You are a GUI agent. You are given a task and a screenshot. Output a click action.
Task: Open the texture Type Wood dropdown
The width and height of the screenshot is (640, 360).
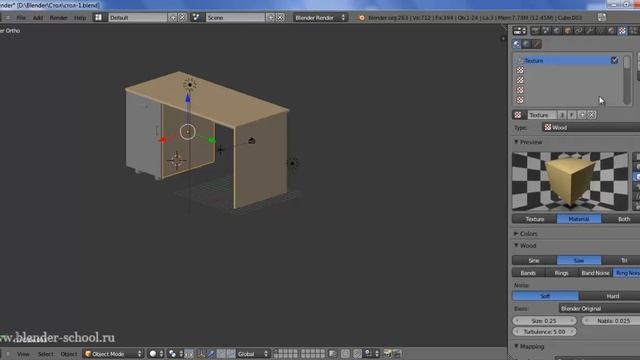(x=591, y=128)
